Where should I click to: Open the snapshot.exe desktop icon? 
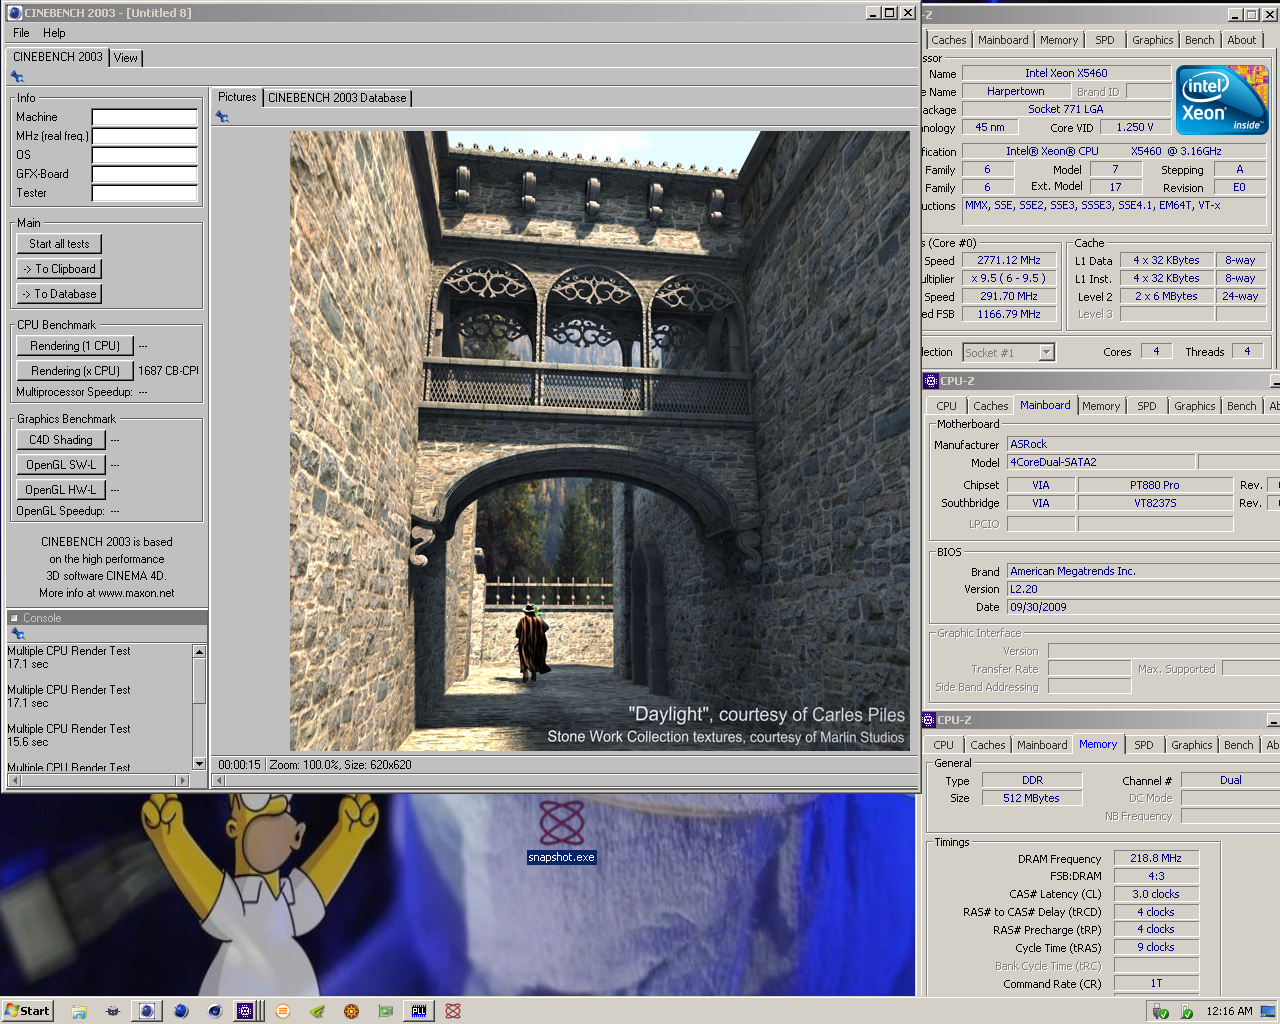561,831
